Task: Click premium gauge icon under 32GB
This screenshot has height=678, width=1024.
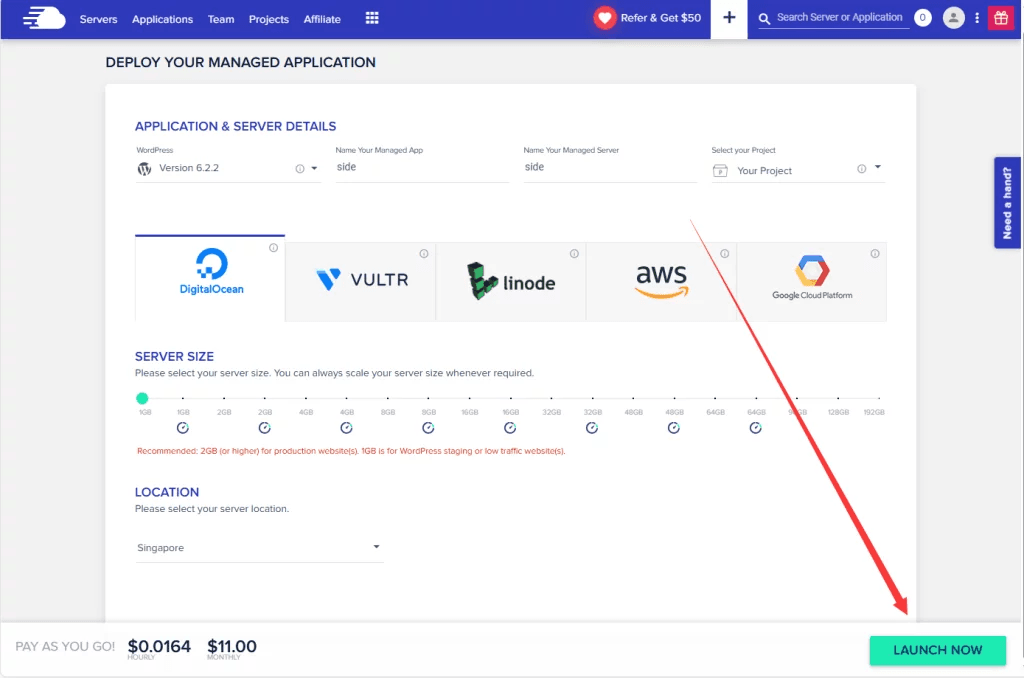Action: [592, 428]
